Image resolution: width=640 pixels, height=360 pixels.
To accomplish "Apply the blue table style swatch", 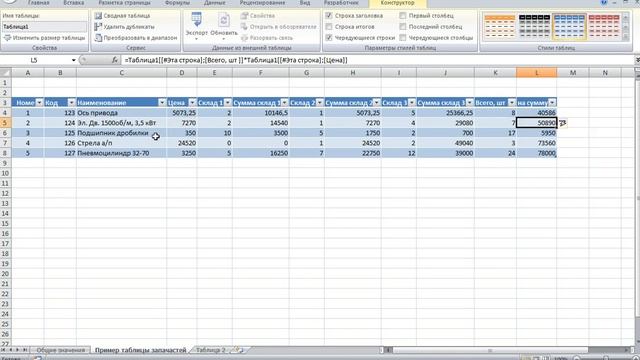I will point(569,27).
